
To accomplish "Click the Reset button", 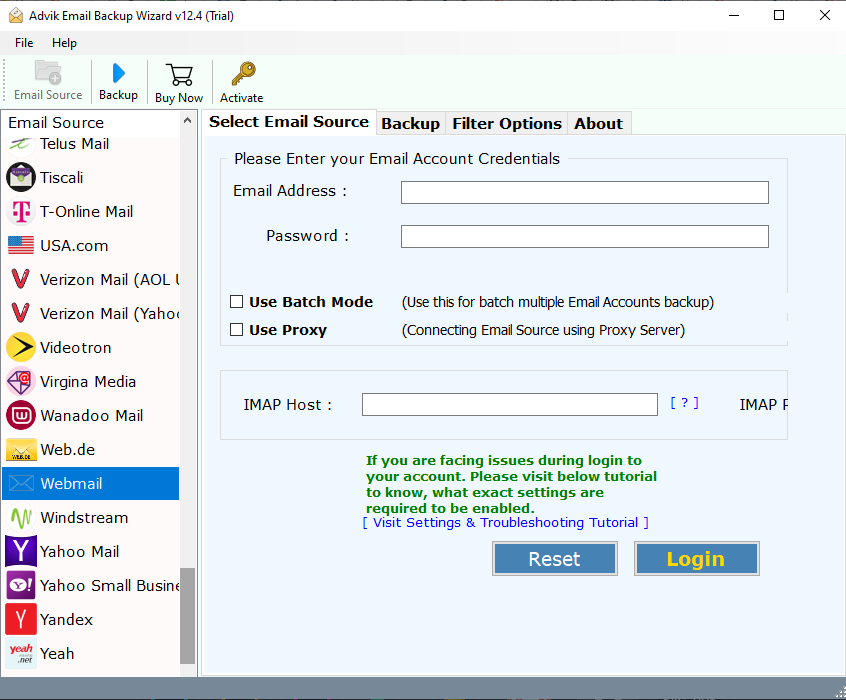I will (x=555, y=559).
